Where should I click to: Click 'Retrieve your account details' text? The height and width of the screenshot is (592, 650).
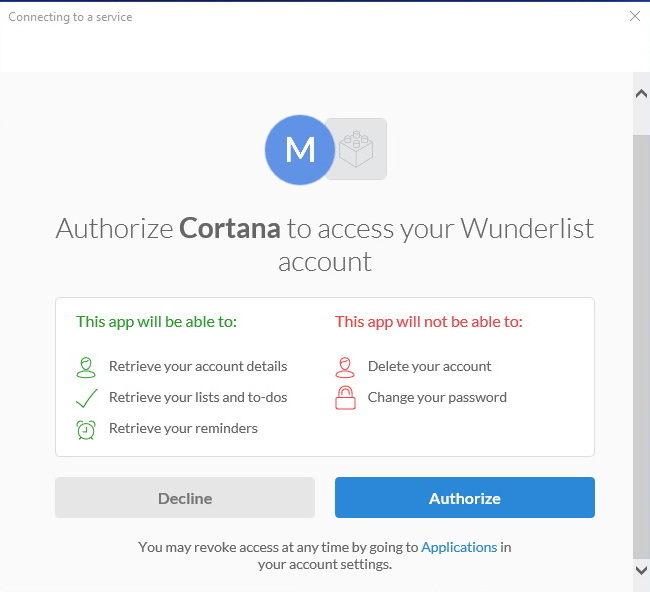point(198,366)
